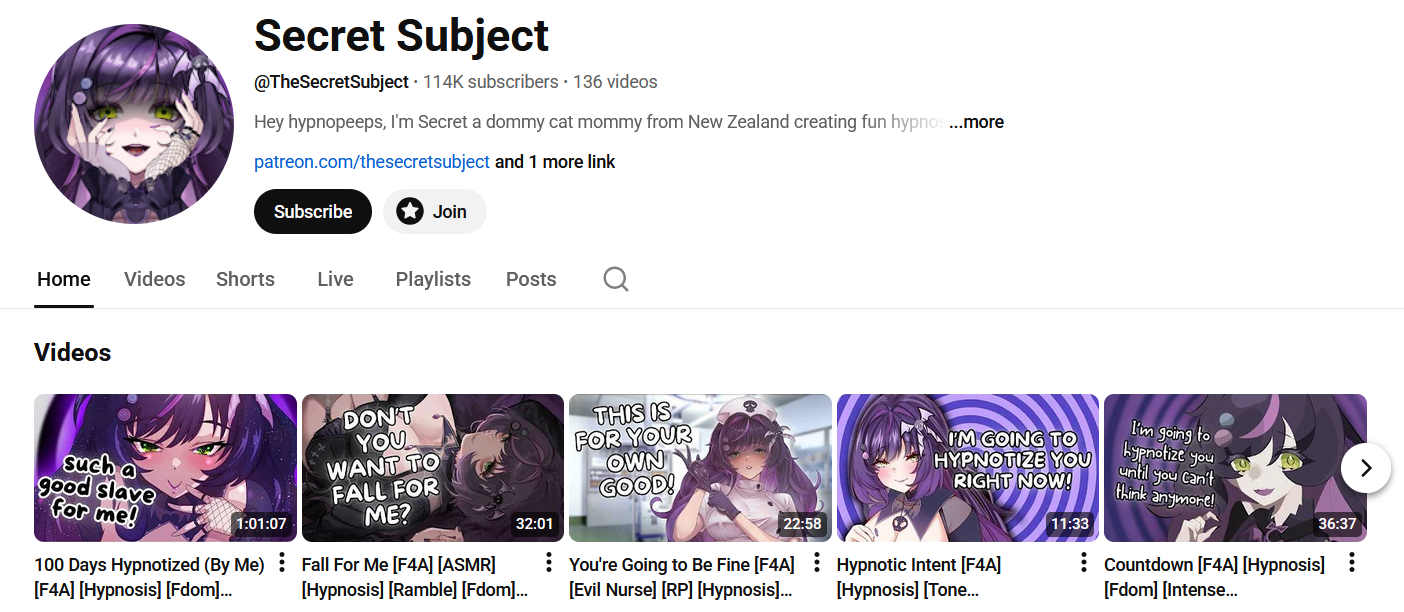Switch to the Videos tab
Image resolution: width=1404 pixels, height=612 pixels.
(x=154, y=279)
